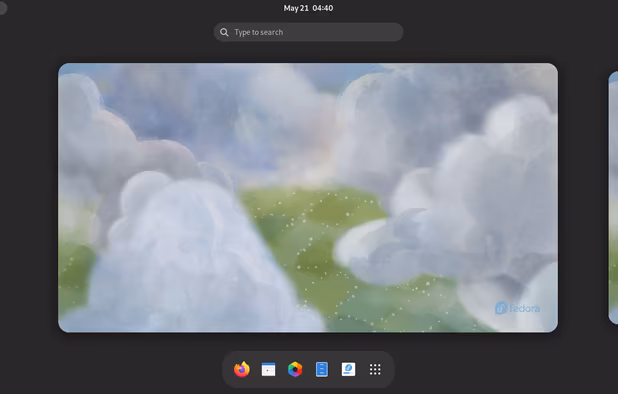Open the May 21 04:40 clock menu
Screen dimensions: 618x394
308,8
